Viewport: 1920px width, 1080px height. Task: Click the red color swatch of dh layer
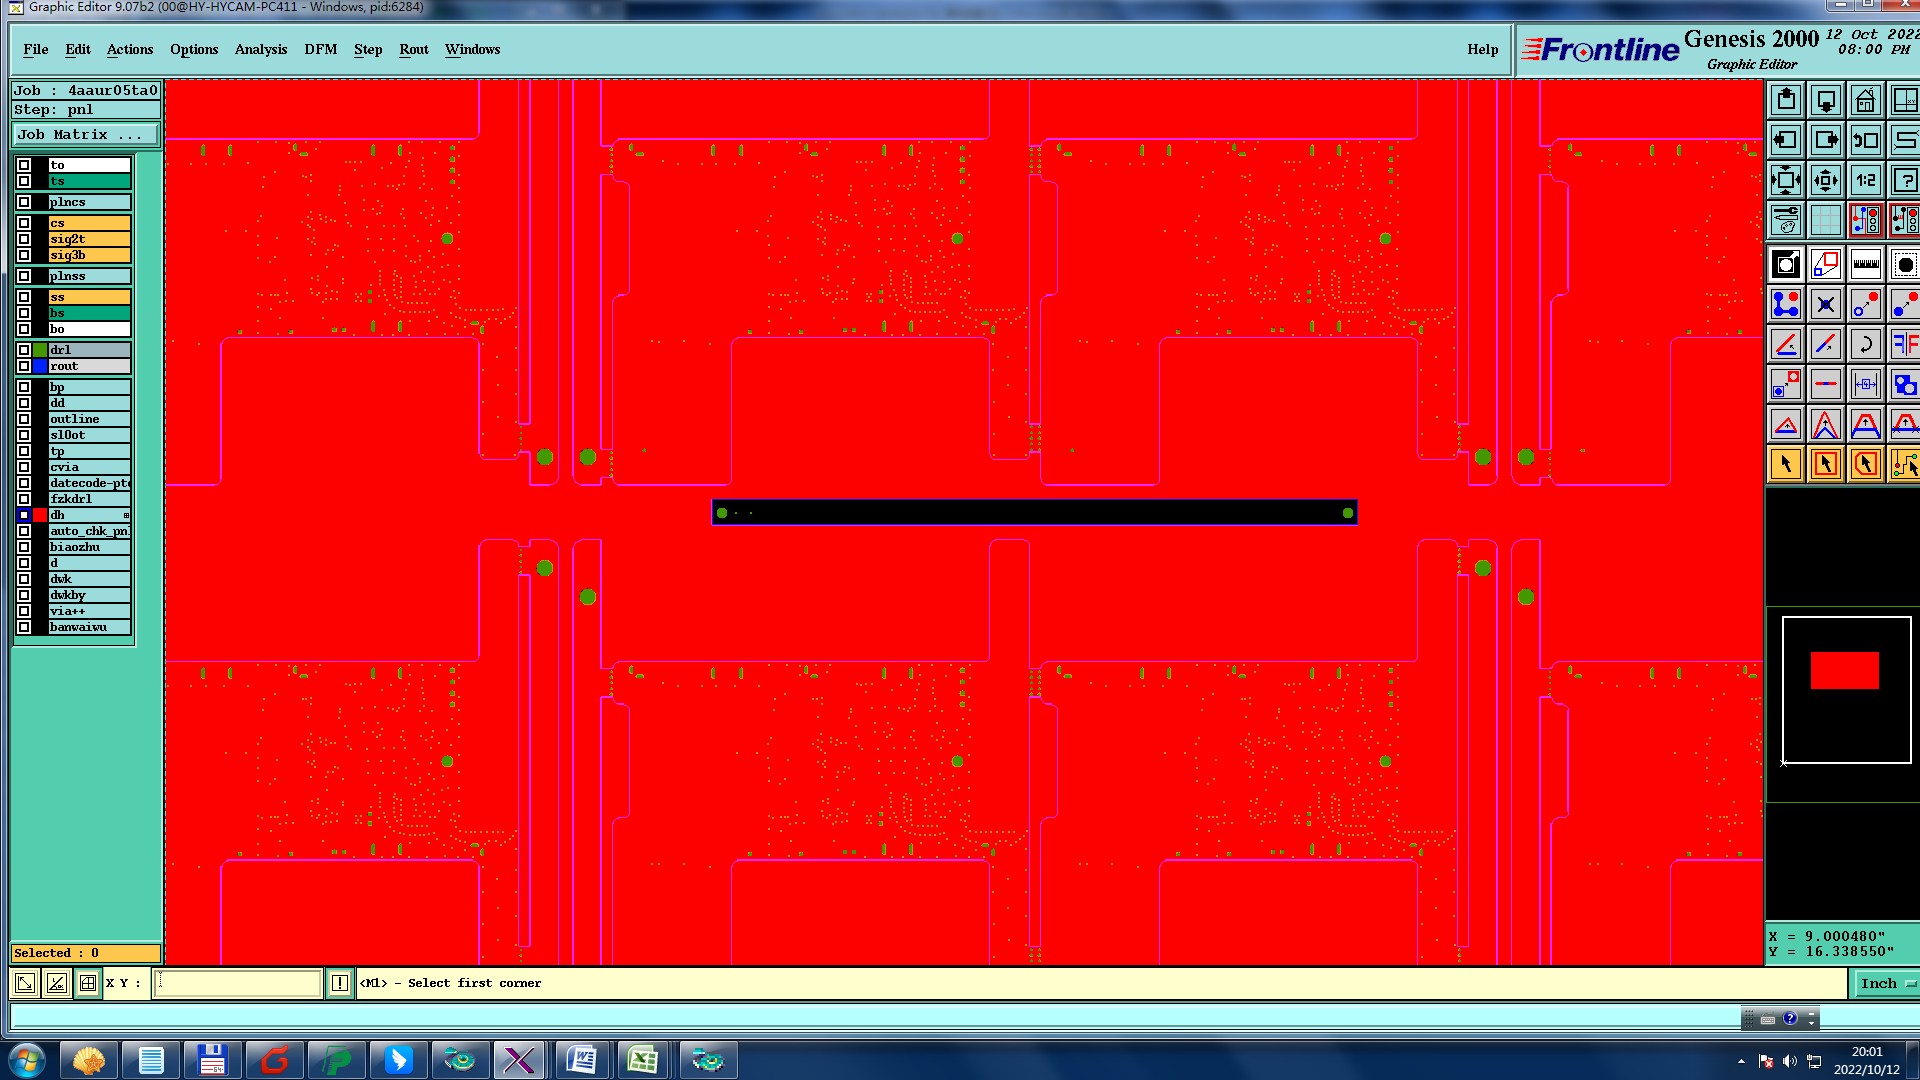[40, 515]
